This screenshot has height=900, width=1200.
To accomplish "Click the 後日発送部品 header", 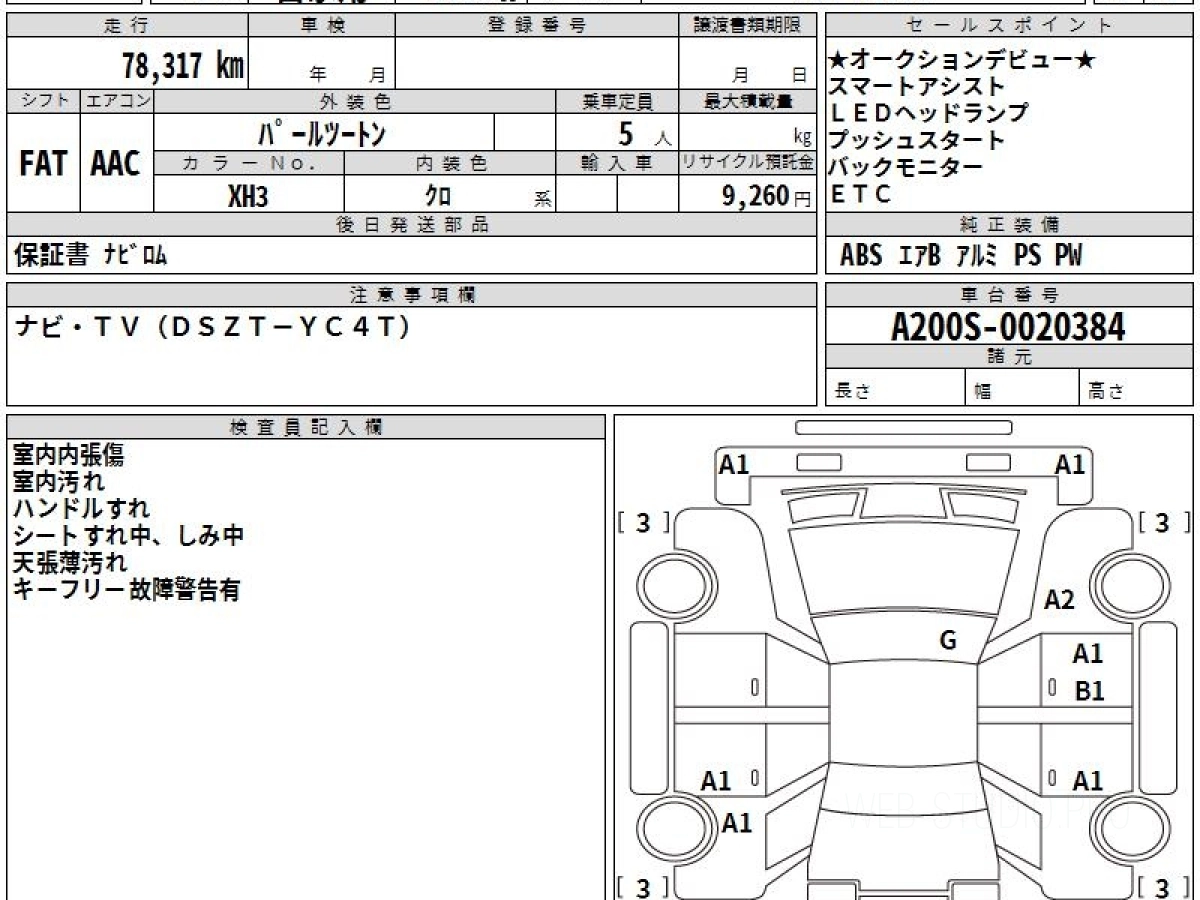I will (412, 224).
